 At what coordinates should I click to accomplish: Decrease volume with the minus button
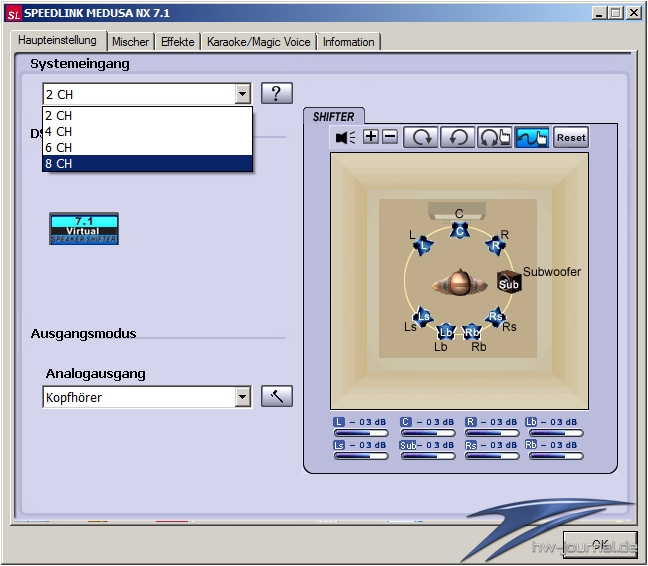point(389,137)
